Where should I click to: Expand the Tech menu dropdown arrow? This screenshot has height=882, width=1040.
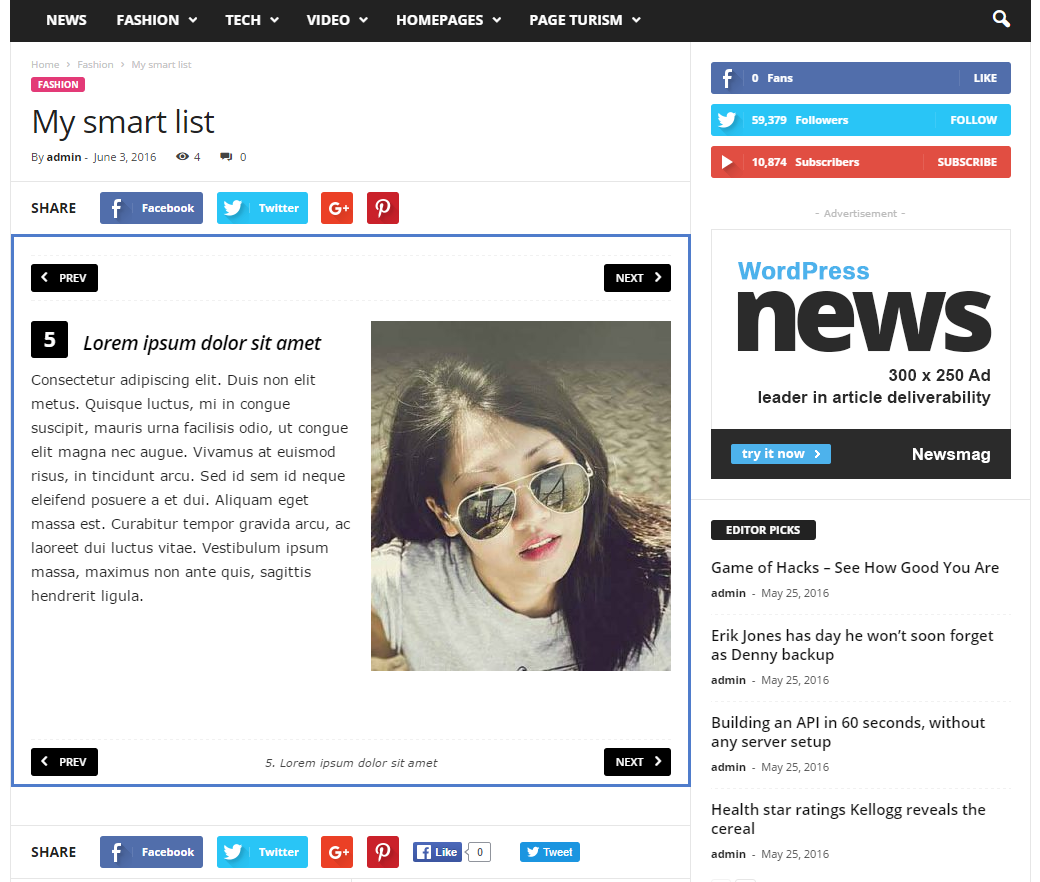pos(275,20)
